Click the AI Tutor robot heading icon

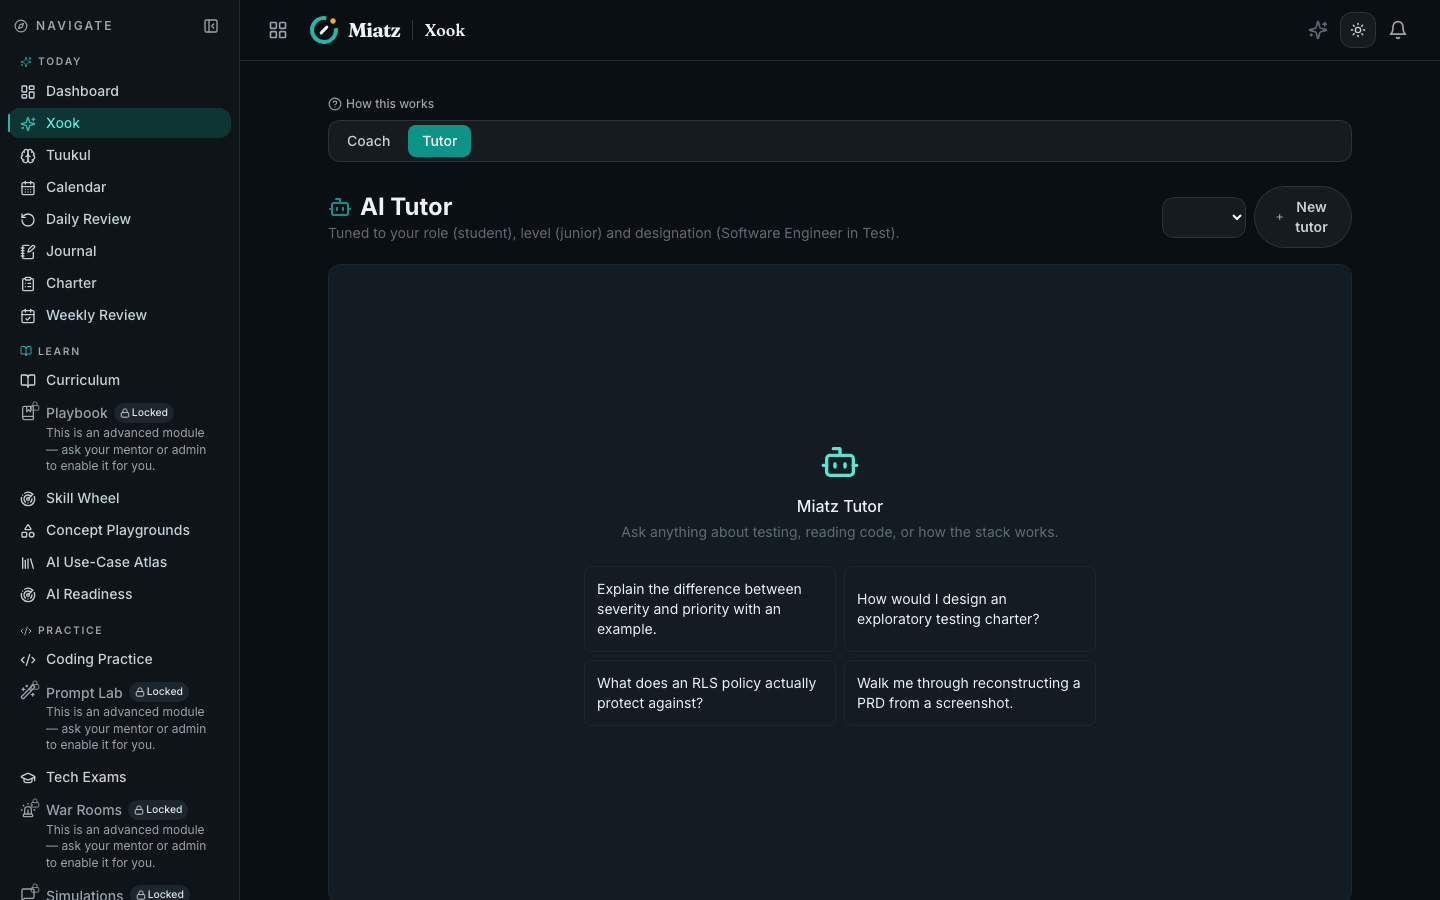pyautogui.click(x=340, y=207)
